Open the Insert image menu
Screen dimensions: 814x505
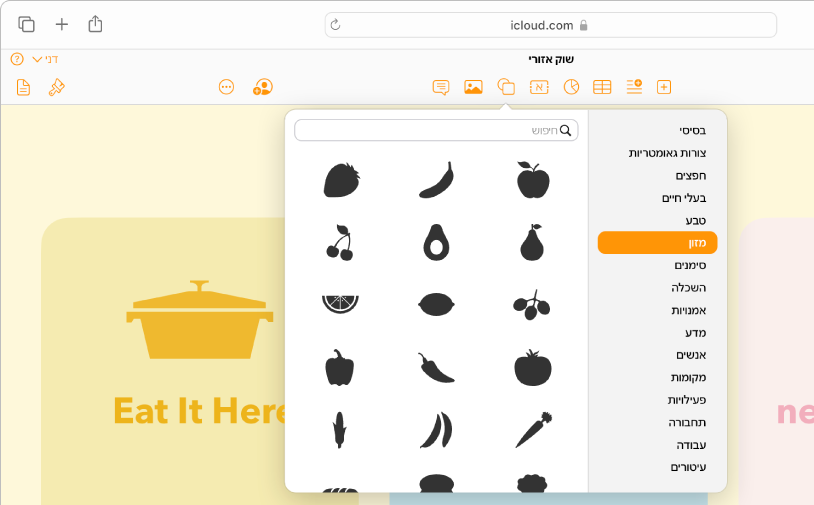(473, 87)
